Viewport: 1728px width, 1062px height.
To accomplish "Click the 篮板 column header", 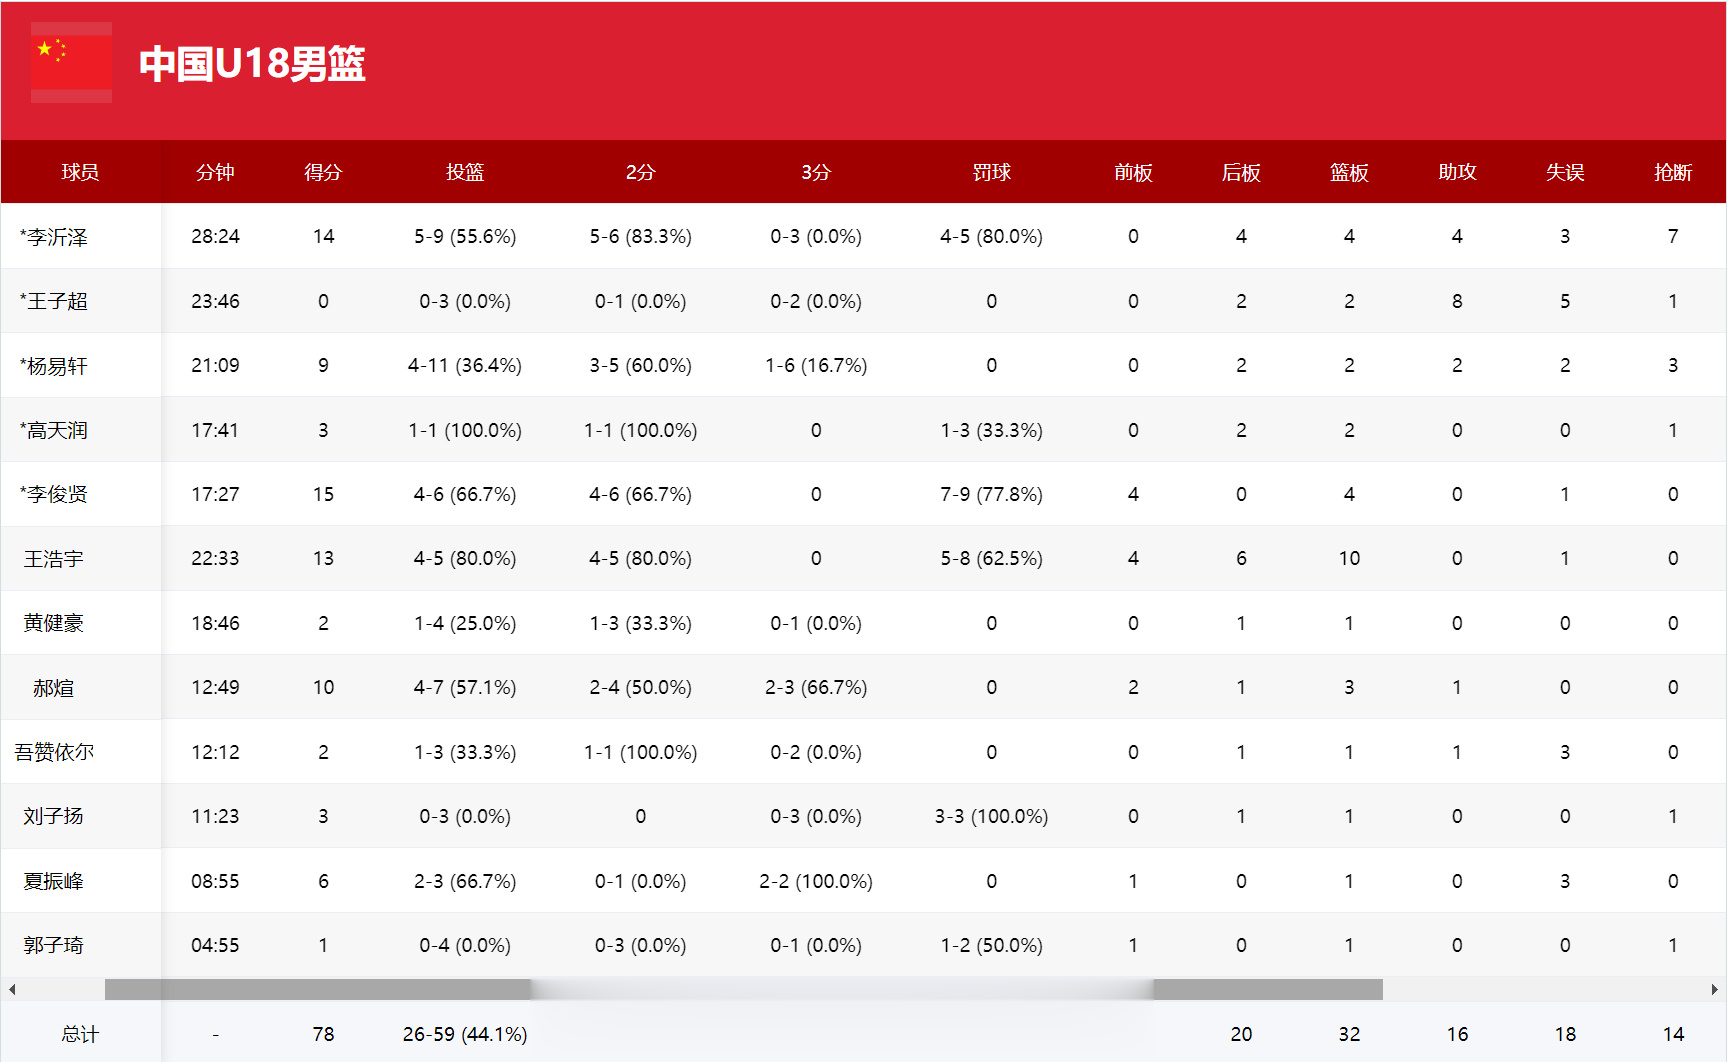I will tap(1349, 172).
